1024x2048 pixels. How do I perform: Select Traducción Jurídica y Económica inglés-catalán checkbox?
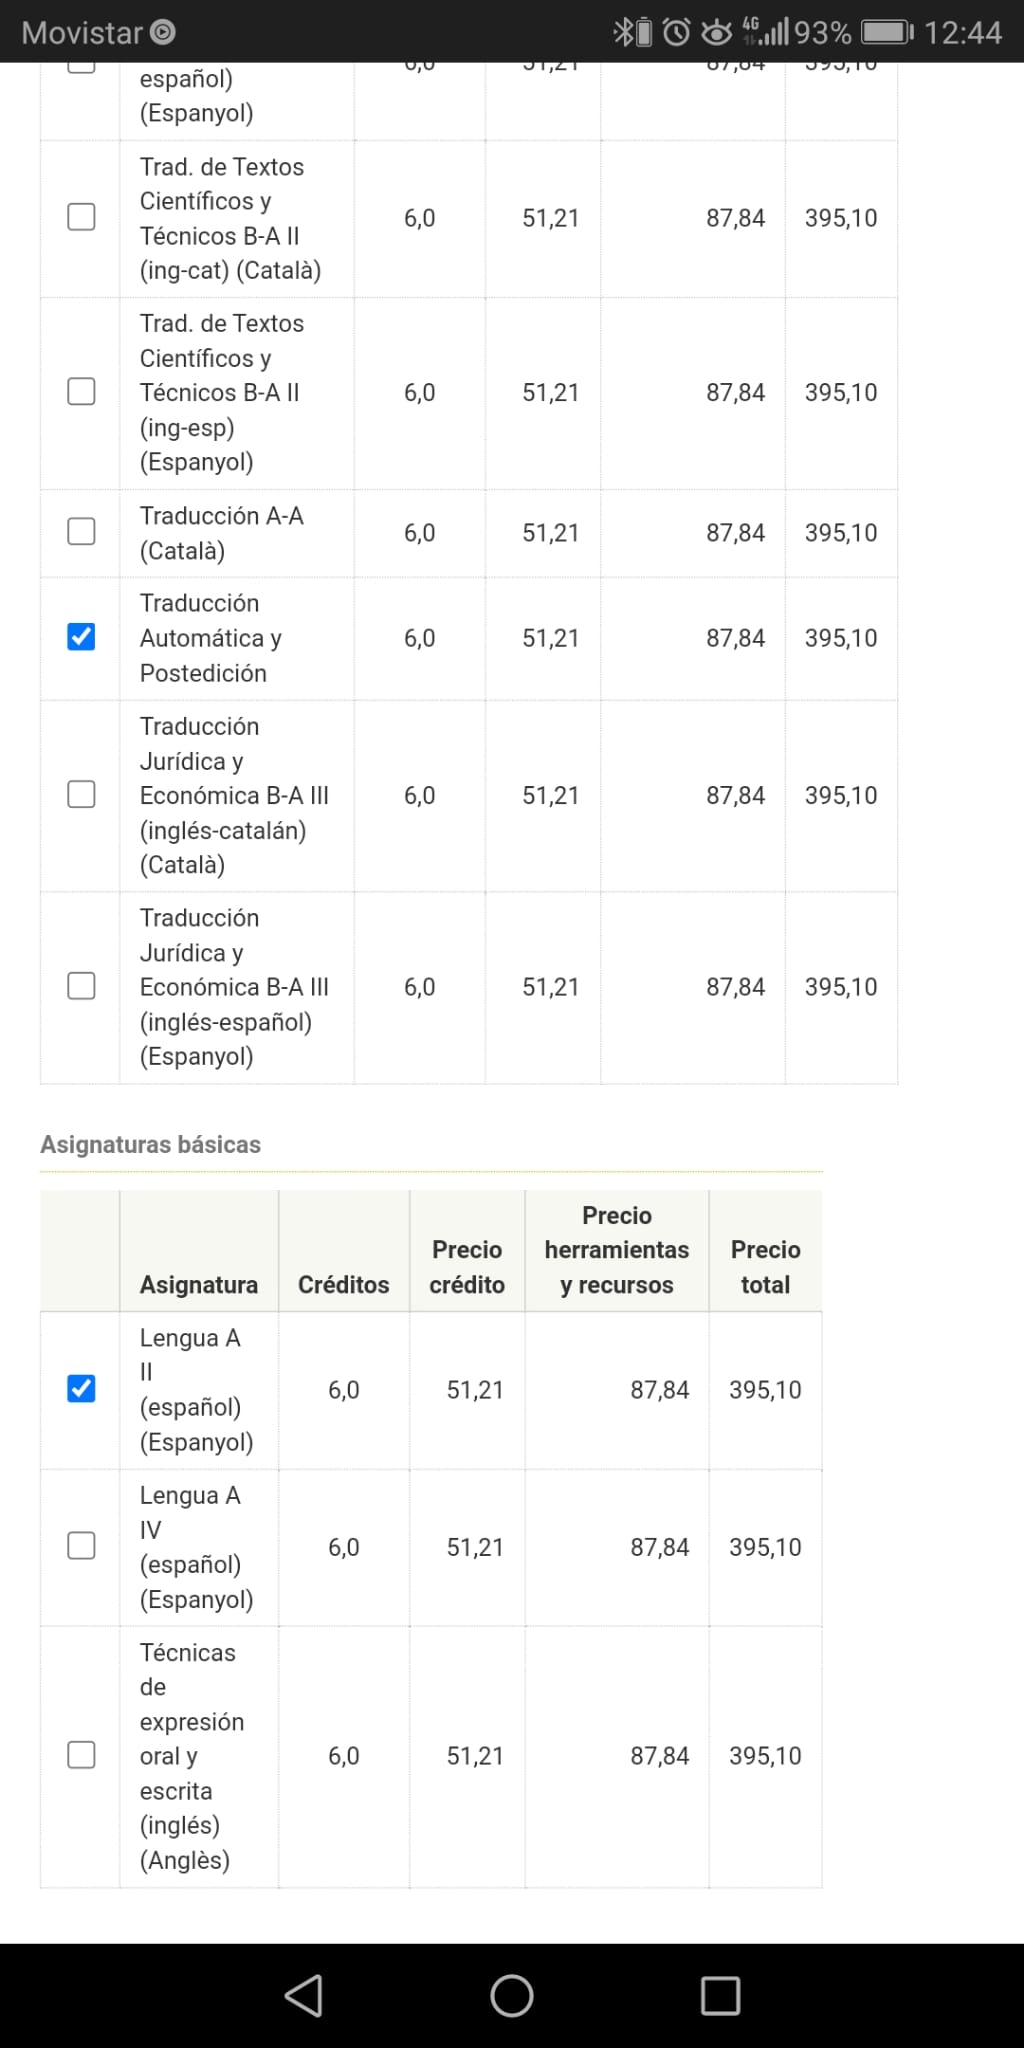pyautogui.click(x=81, y=794)
